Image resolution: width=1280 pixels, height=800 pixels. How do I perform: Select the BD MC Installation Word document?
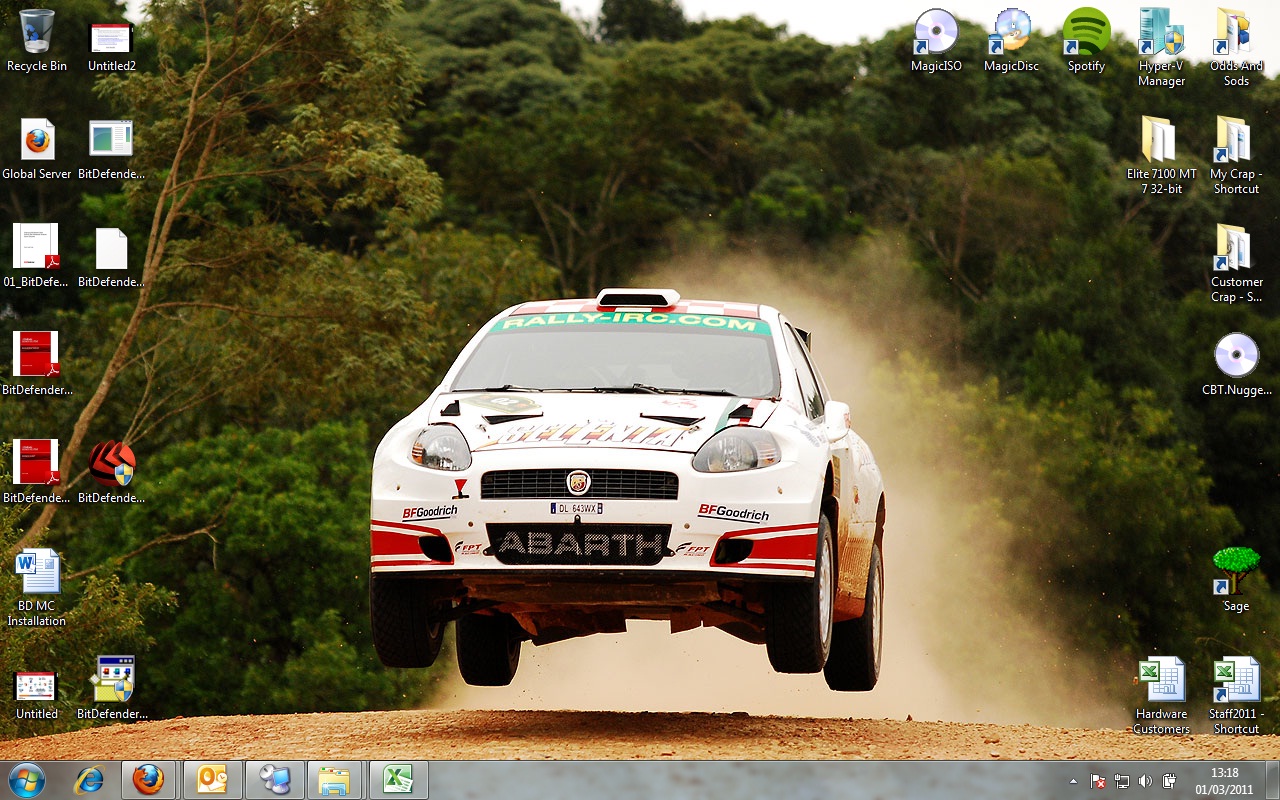pyautogui.click(x=37, y=588)
